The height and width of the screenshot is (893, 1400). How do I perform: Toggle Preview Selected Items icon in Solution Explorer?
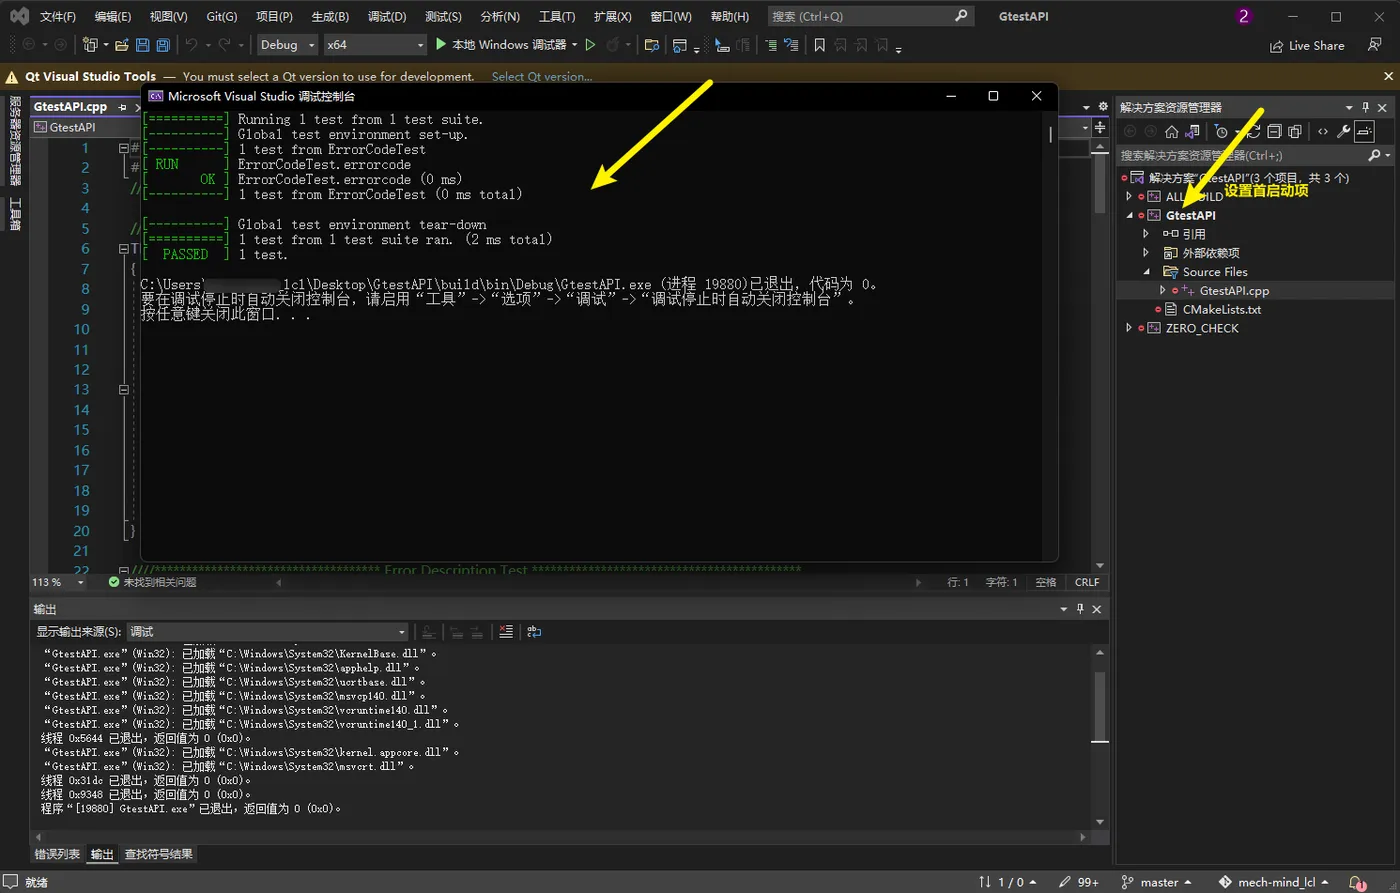[x=1365, y=131]
